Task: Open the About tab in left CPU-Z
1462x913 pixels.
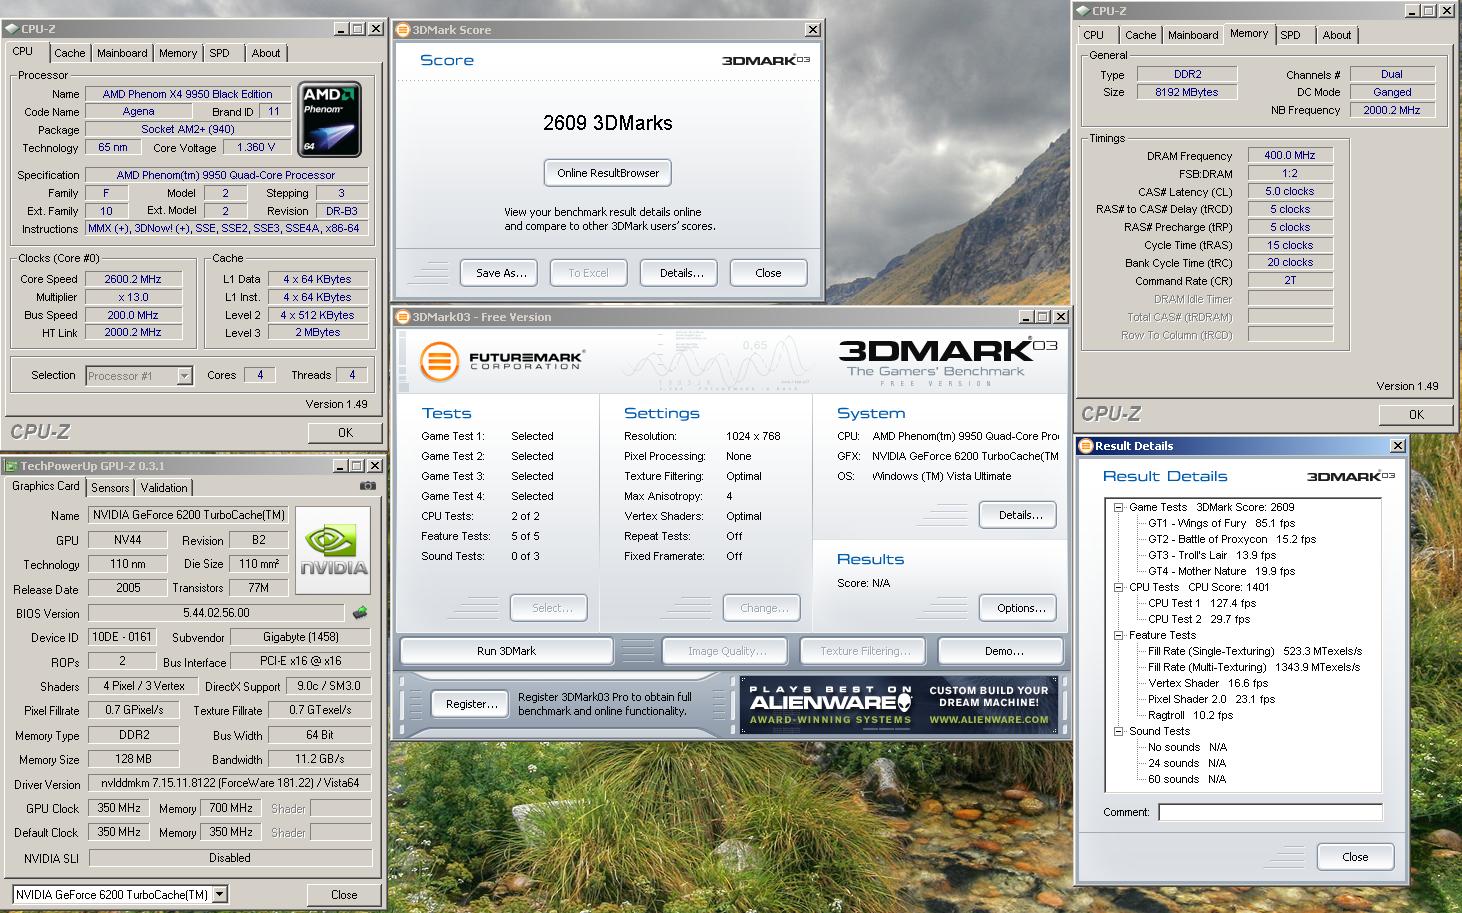Action: (265, 53)
